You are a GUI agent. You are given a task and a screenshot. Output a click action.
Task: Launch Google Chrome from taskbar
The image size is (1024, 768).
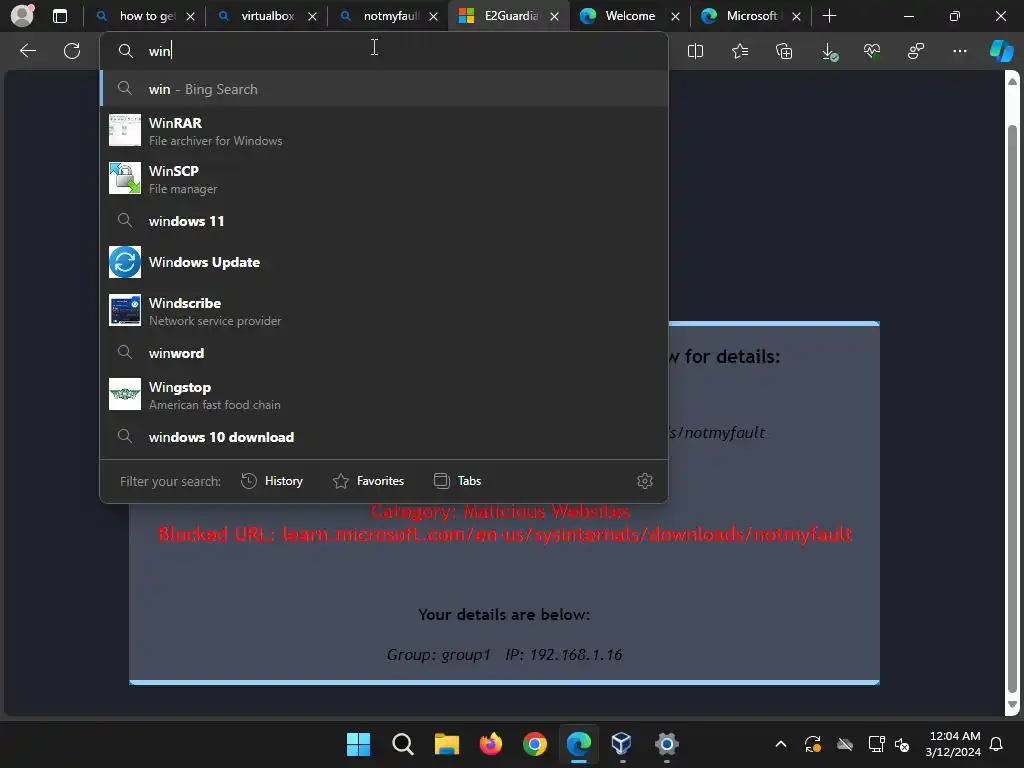[535, 744]
